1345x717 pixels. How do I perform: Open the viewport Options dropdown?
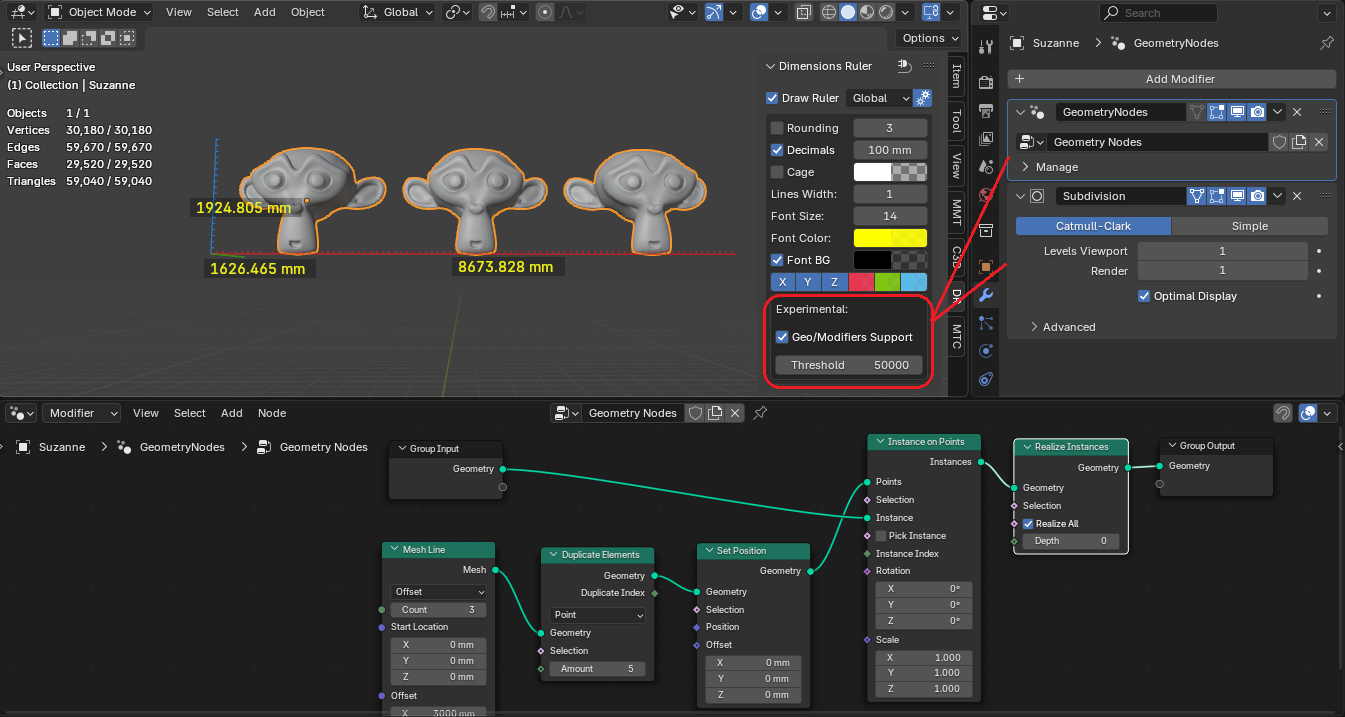click(x=929, y=38)
